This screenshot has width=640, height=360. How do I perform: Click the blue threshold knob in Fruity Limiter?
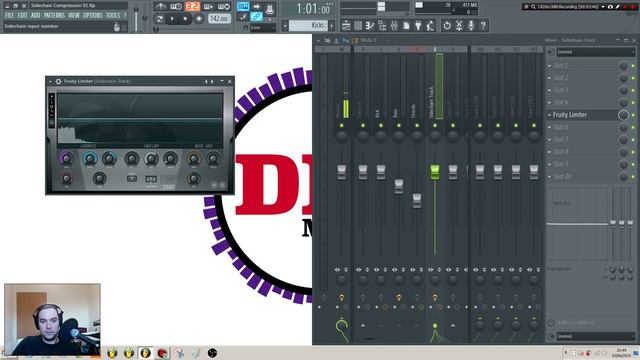89,158
